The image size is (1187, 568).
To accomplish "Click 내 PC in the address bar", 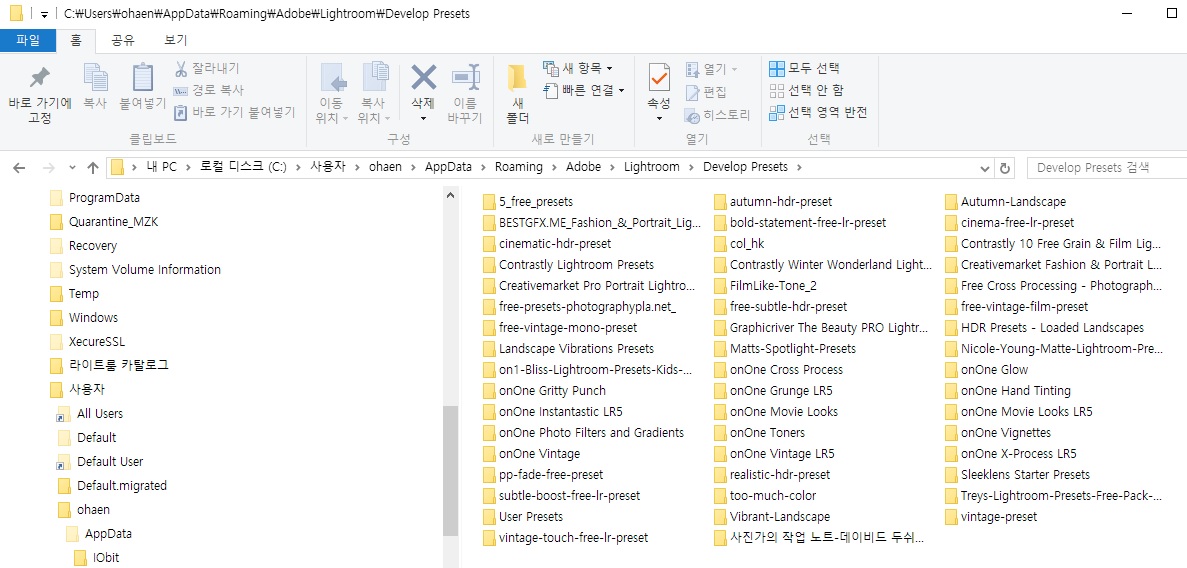I will click(x=161, y=167).
